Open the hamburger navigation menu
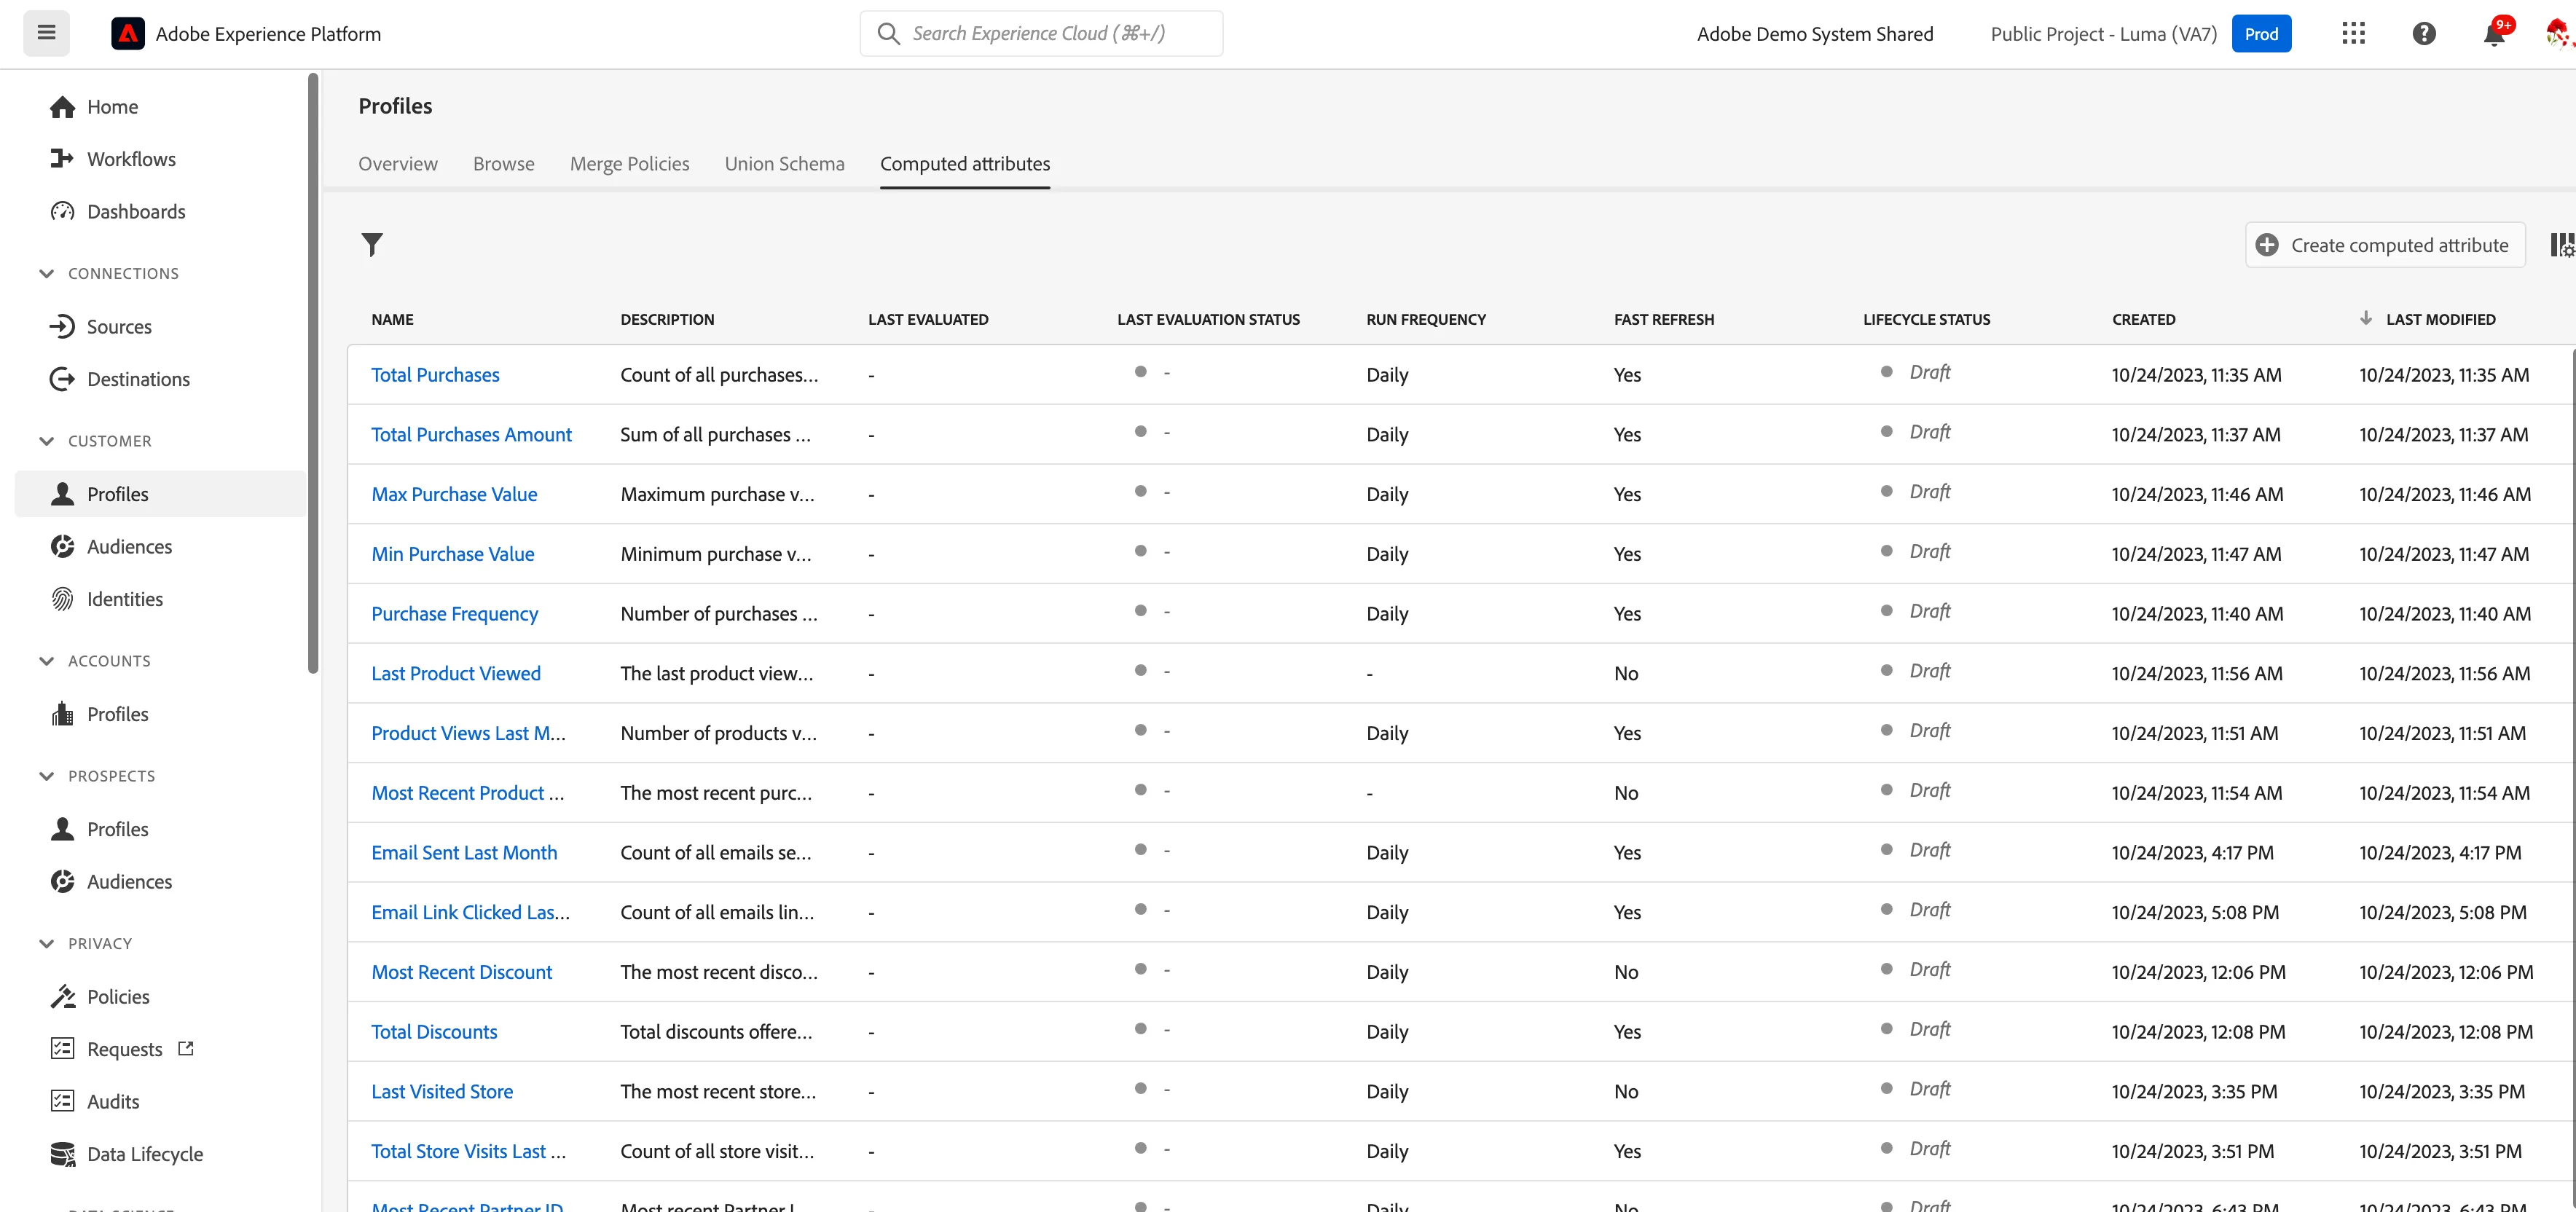2576x1212 pixels. 46,33
